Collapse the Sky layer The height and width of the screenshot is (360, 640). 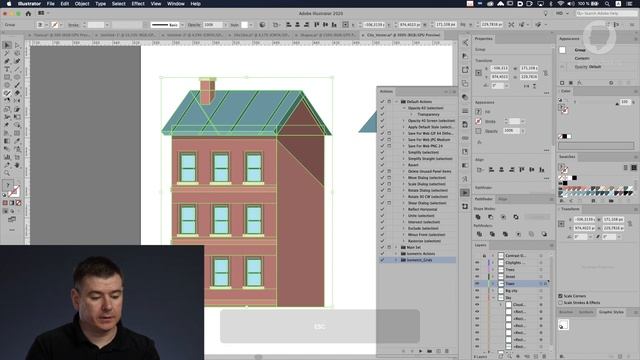493,298
